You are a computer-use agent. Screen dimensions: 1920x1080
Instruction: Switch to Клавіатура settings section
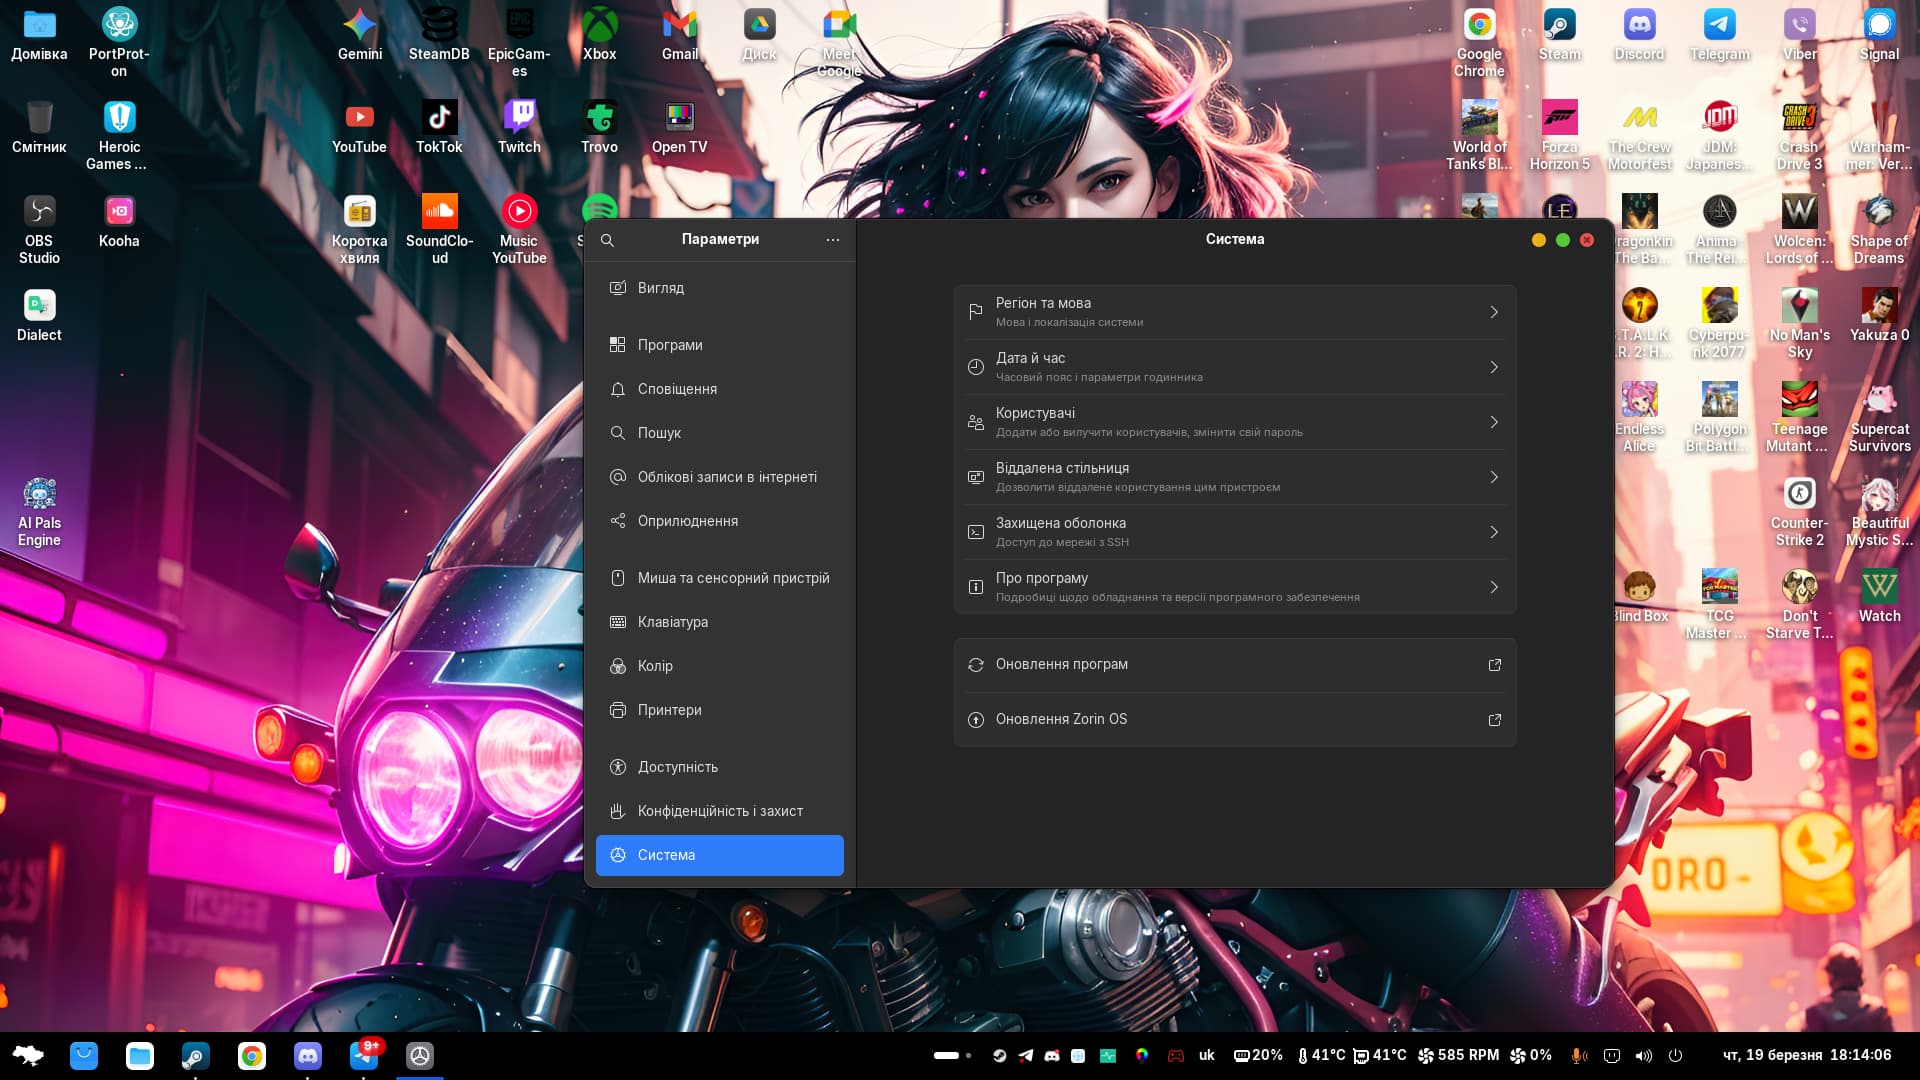[672, 622]
